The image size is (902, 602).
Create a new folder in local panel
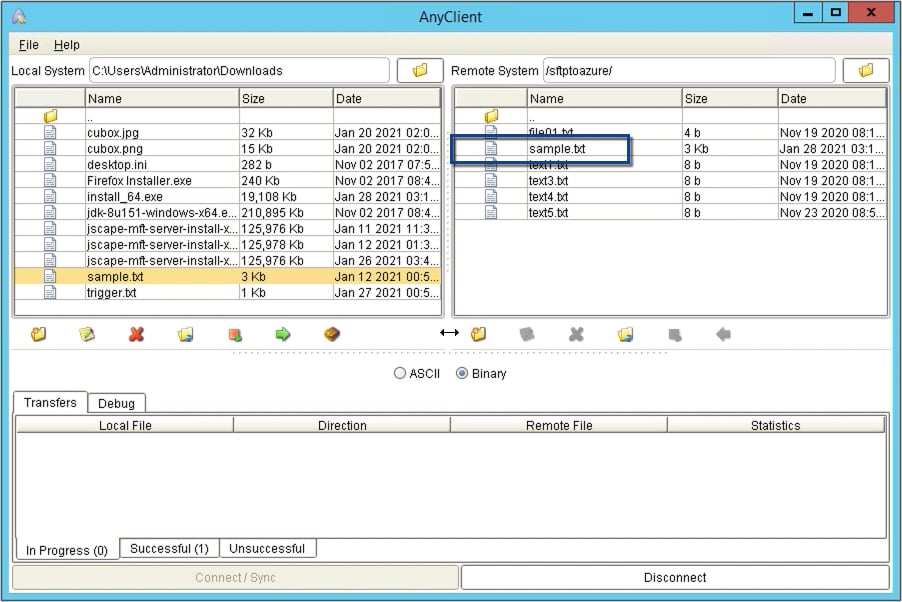38,334
